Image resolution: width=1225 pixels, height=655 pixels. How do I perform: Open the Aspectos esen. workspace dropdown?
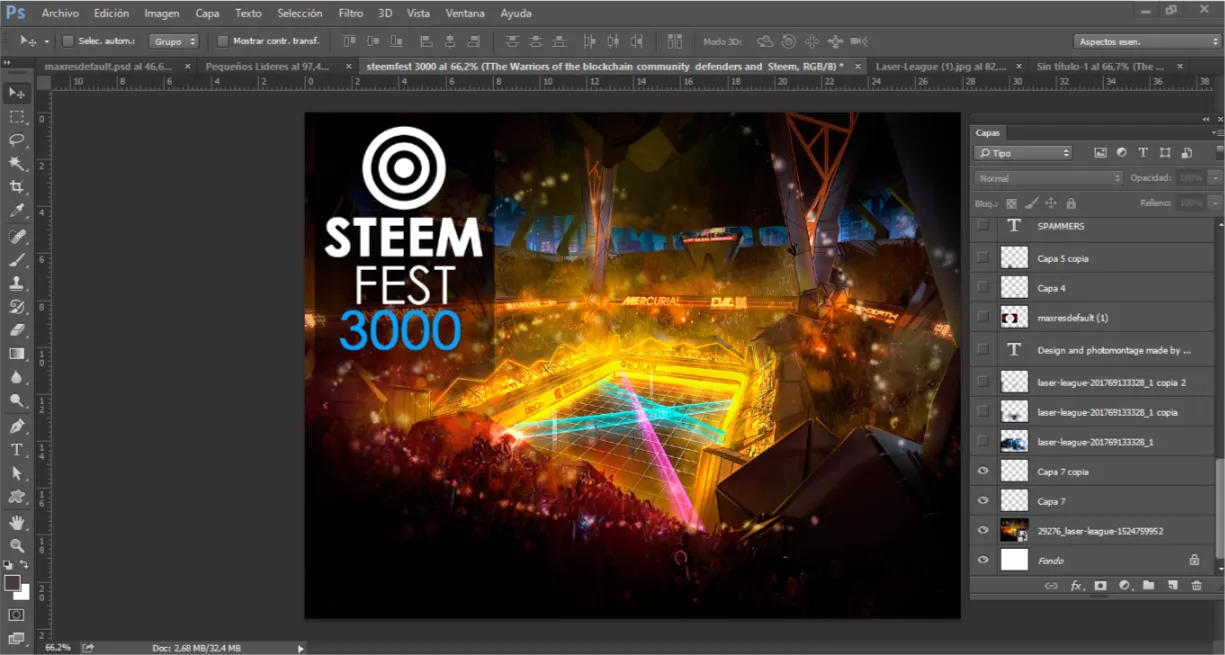pos(1147,41)
